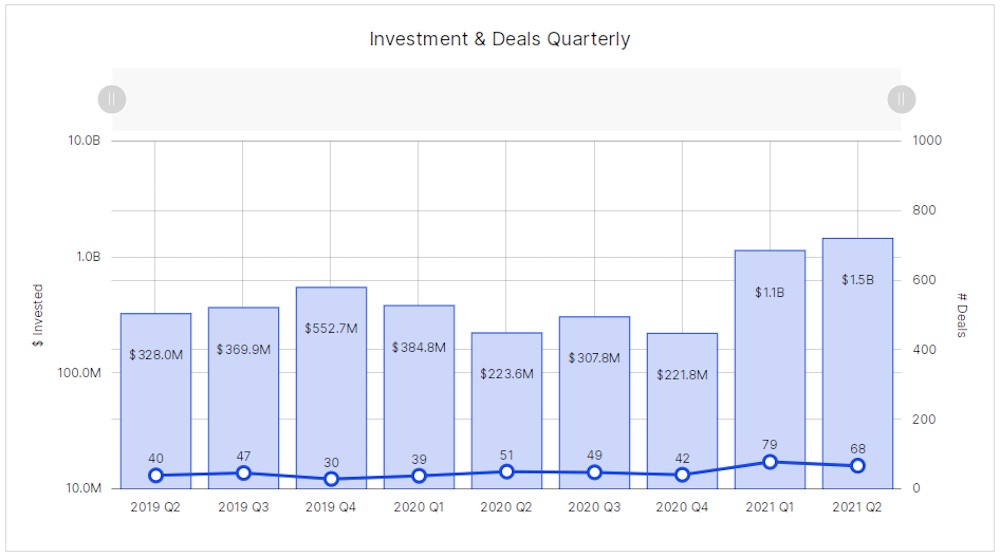The width and height of the screenshot is (1000, 557).
Task: Click the 2020 Q1 deals marker
Action: 419,476
